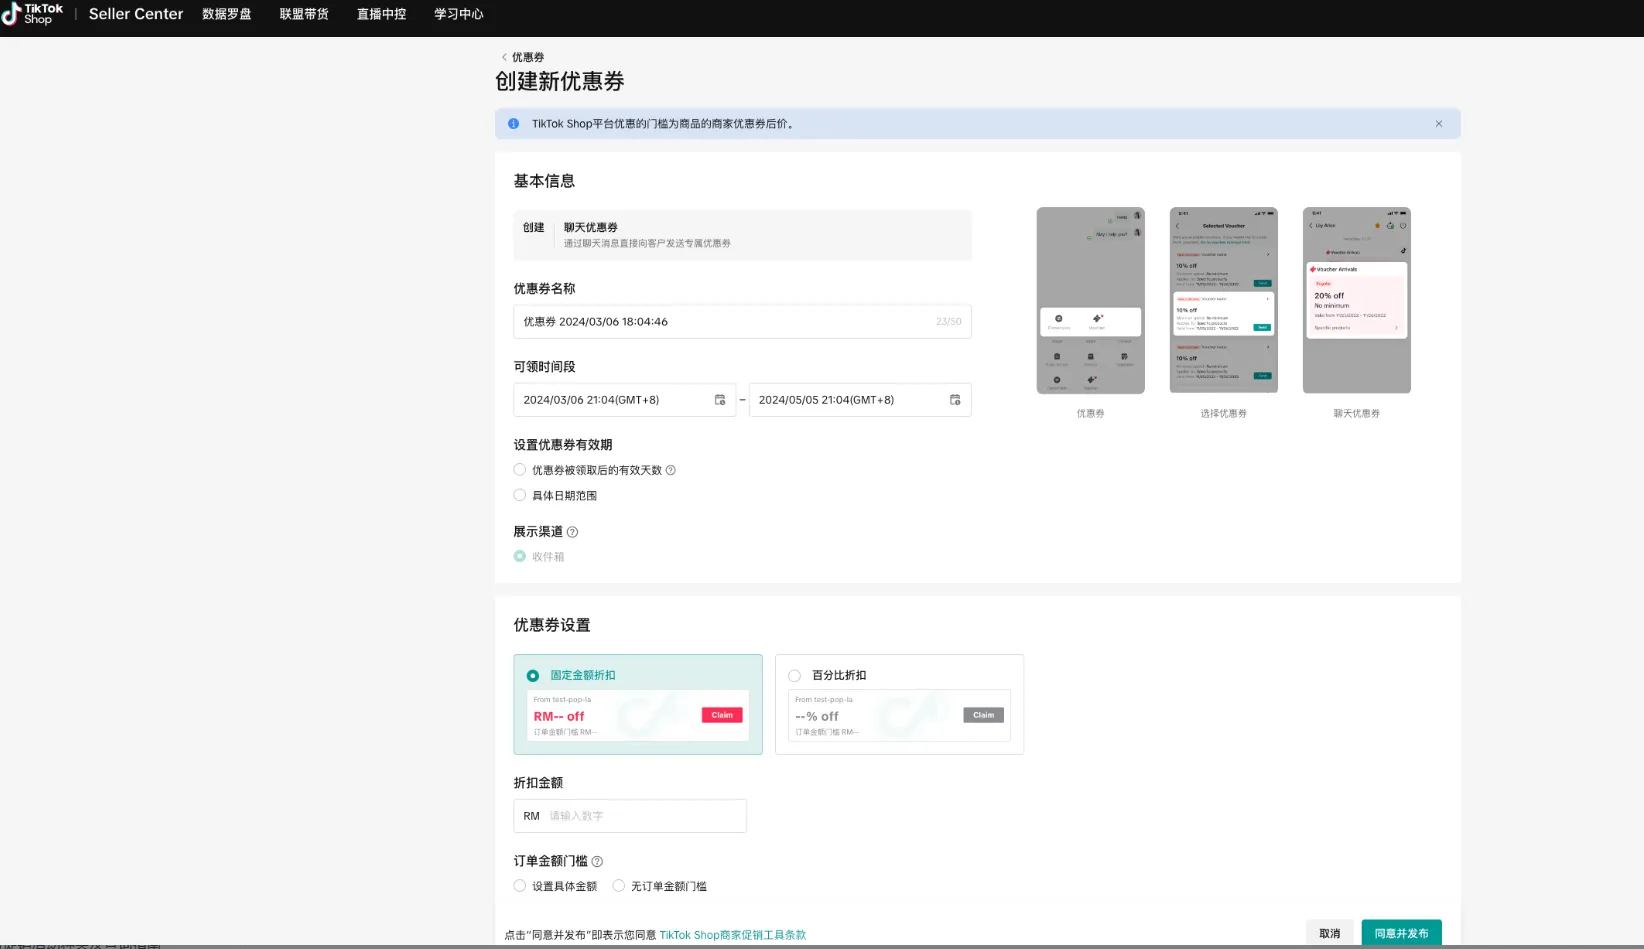Select 优惠券被领取后的有效天数 radio option

pos(520,470)
